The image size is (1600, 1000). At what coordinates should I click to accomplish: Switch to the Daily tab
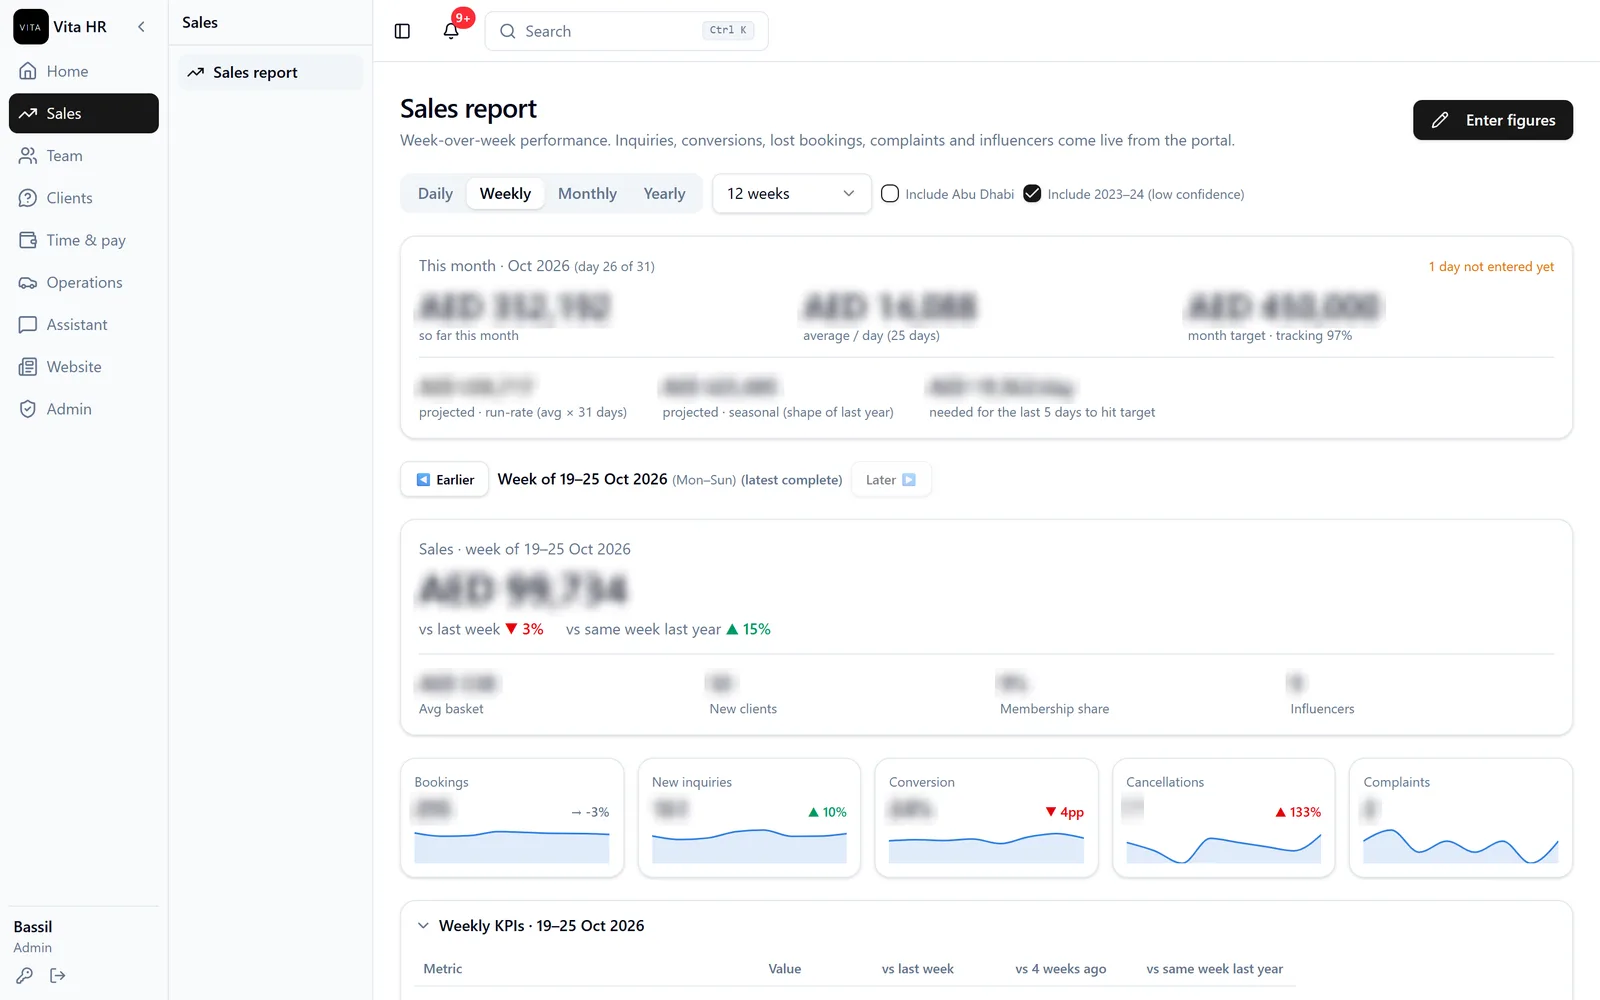tap(435, 194)
